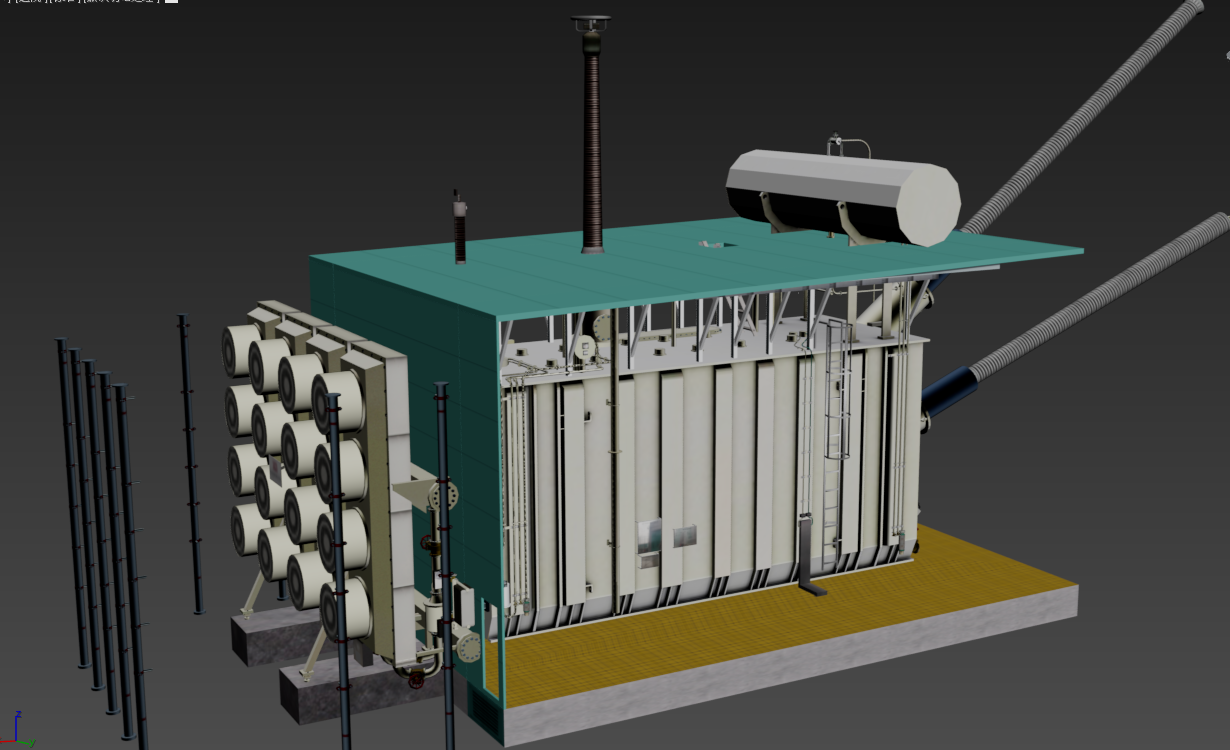The image size is (1230, 750).
Task: Click the XYZ world axis tripod
Action: [x=18, y=731]
